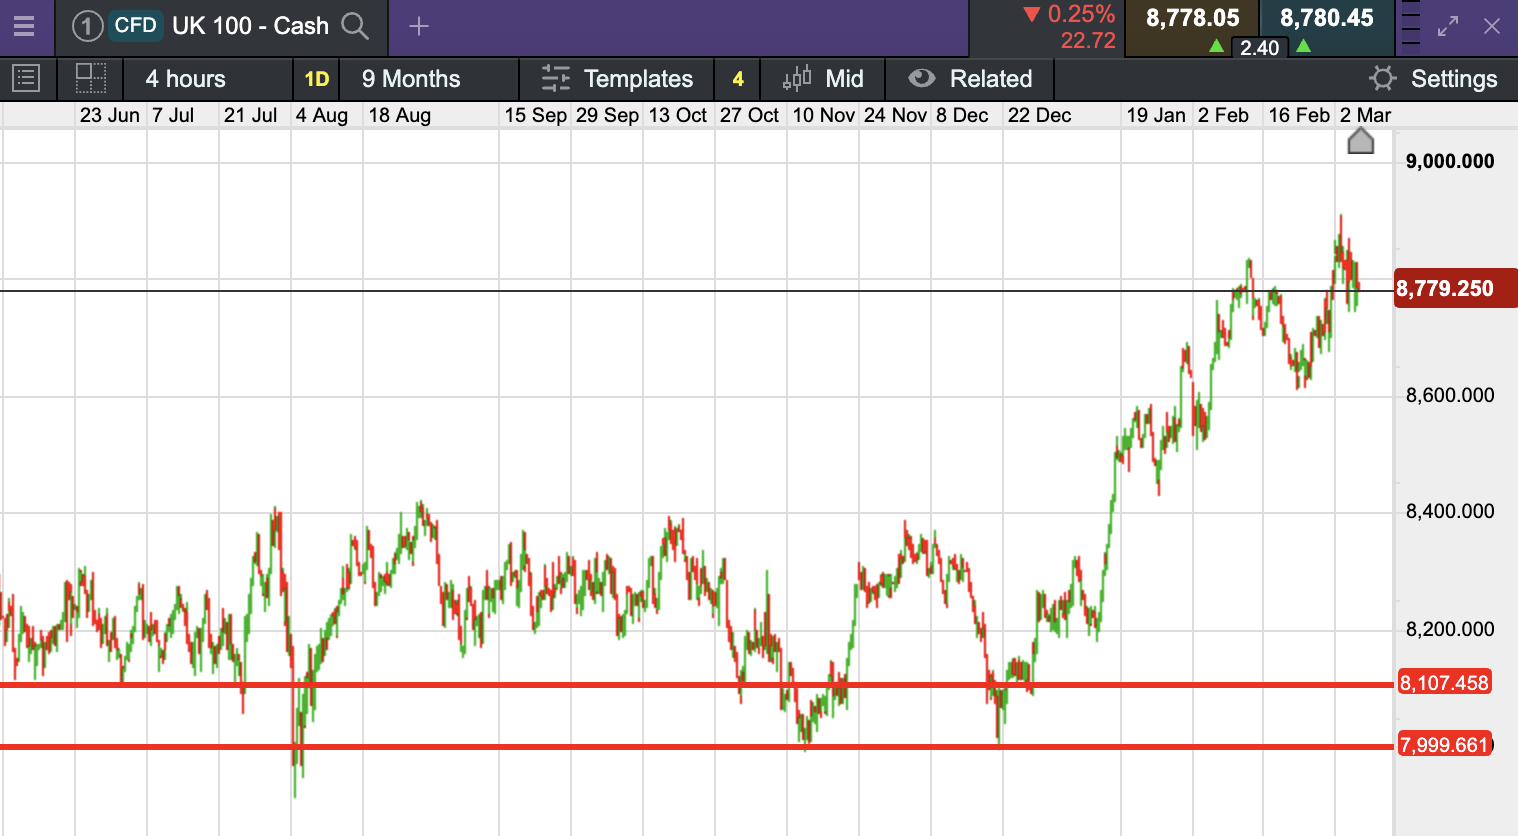Click the sell price 8,778.05
Viewport: 1518px width, 836px height.
click(1192, 18)
